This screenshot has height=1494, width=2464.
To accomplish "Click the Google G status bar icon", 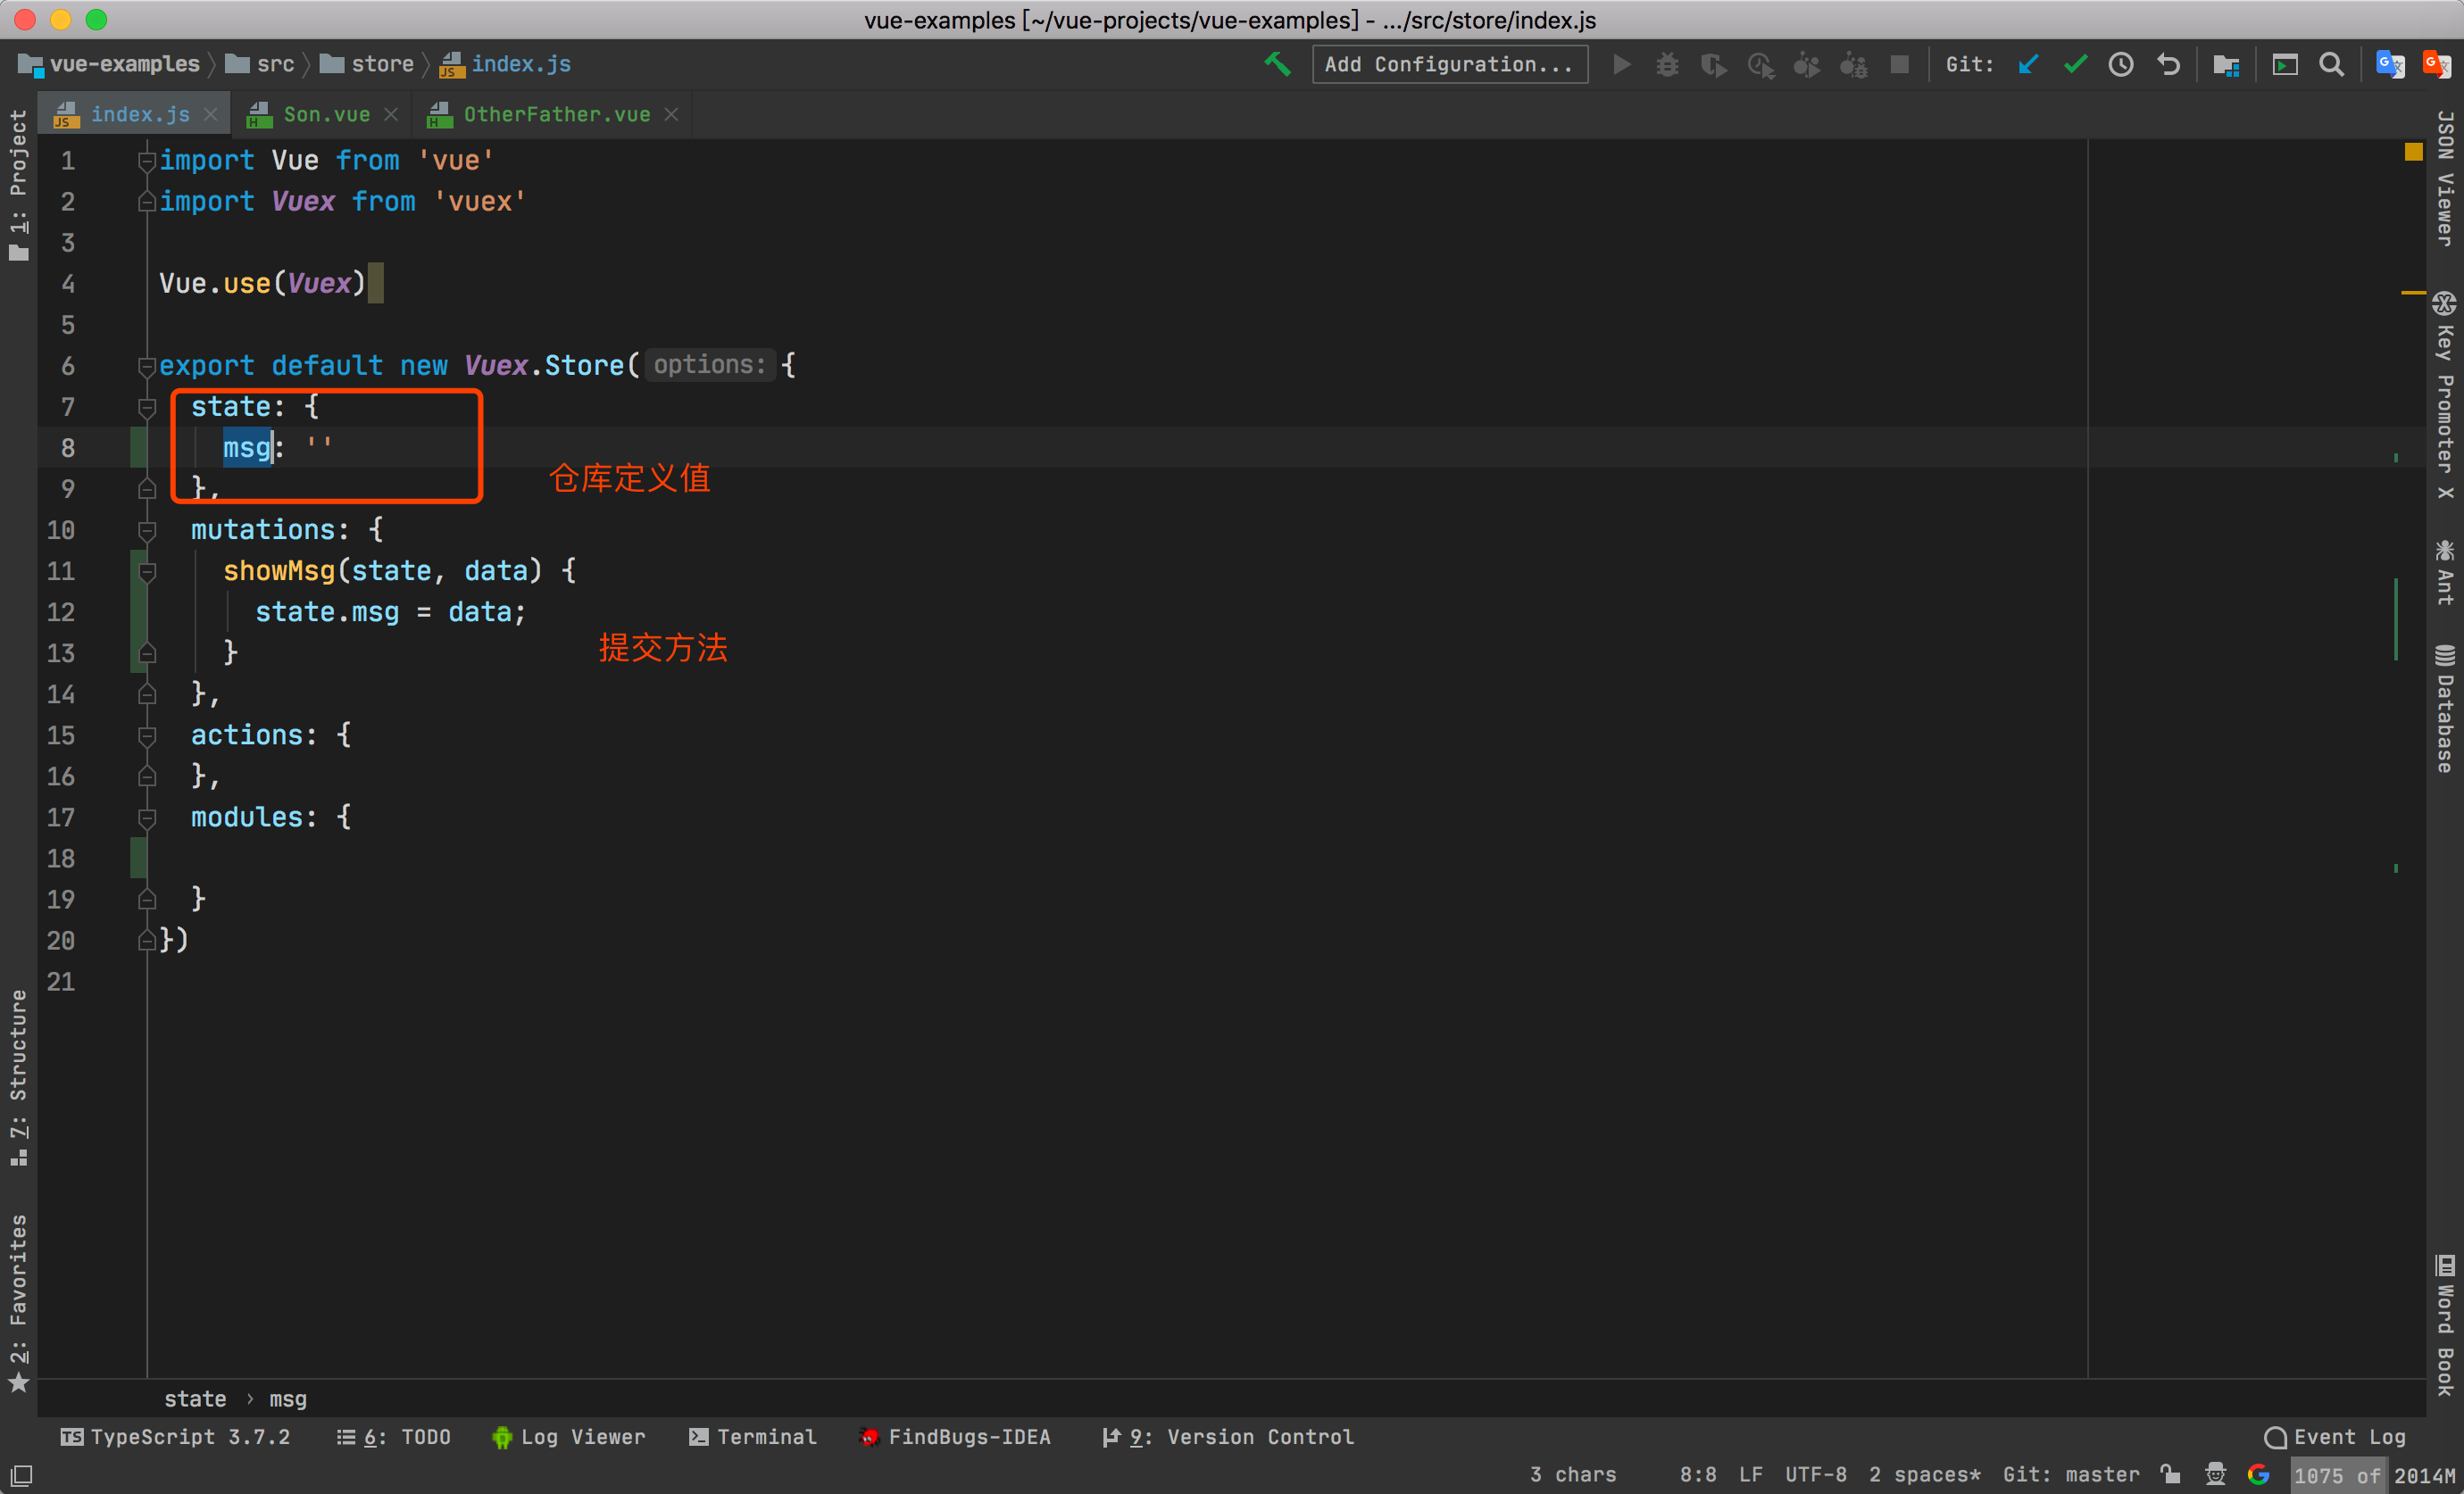I will (2258, 1475).
